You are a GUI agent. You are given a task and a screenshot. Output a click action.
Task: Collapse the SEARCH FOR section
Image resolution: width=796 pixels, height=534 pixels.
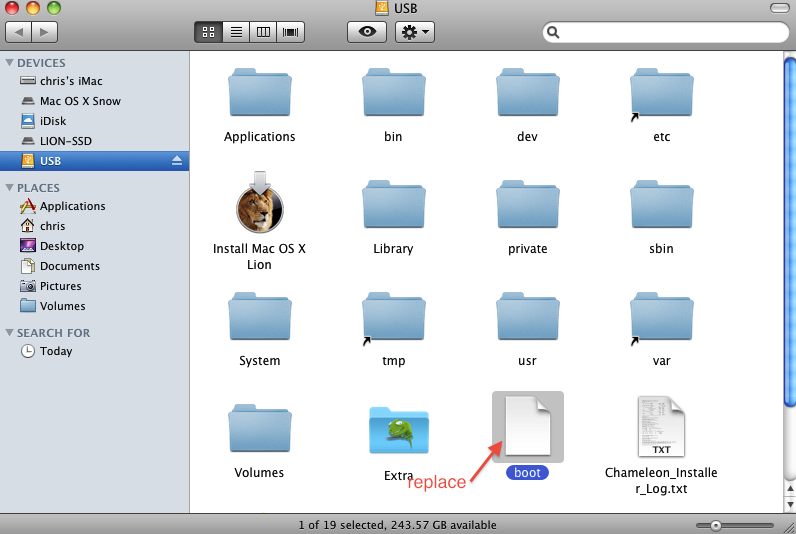click(9, 332)
